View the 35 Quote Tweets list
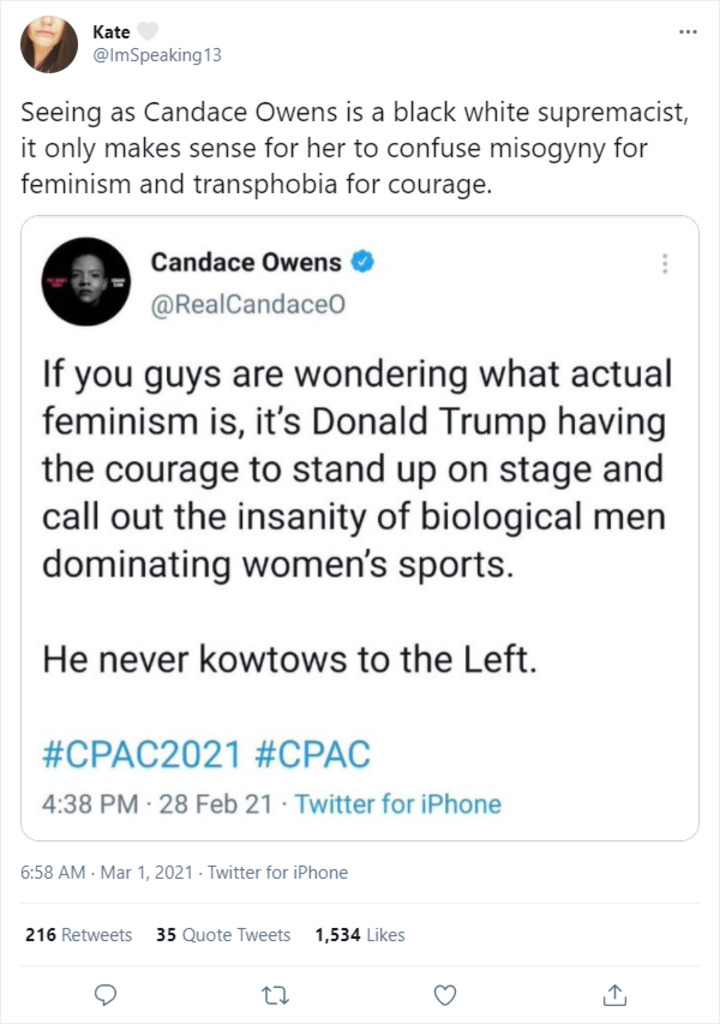 click(x=223, y=935)
